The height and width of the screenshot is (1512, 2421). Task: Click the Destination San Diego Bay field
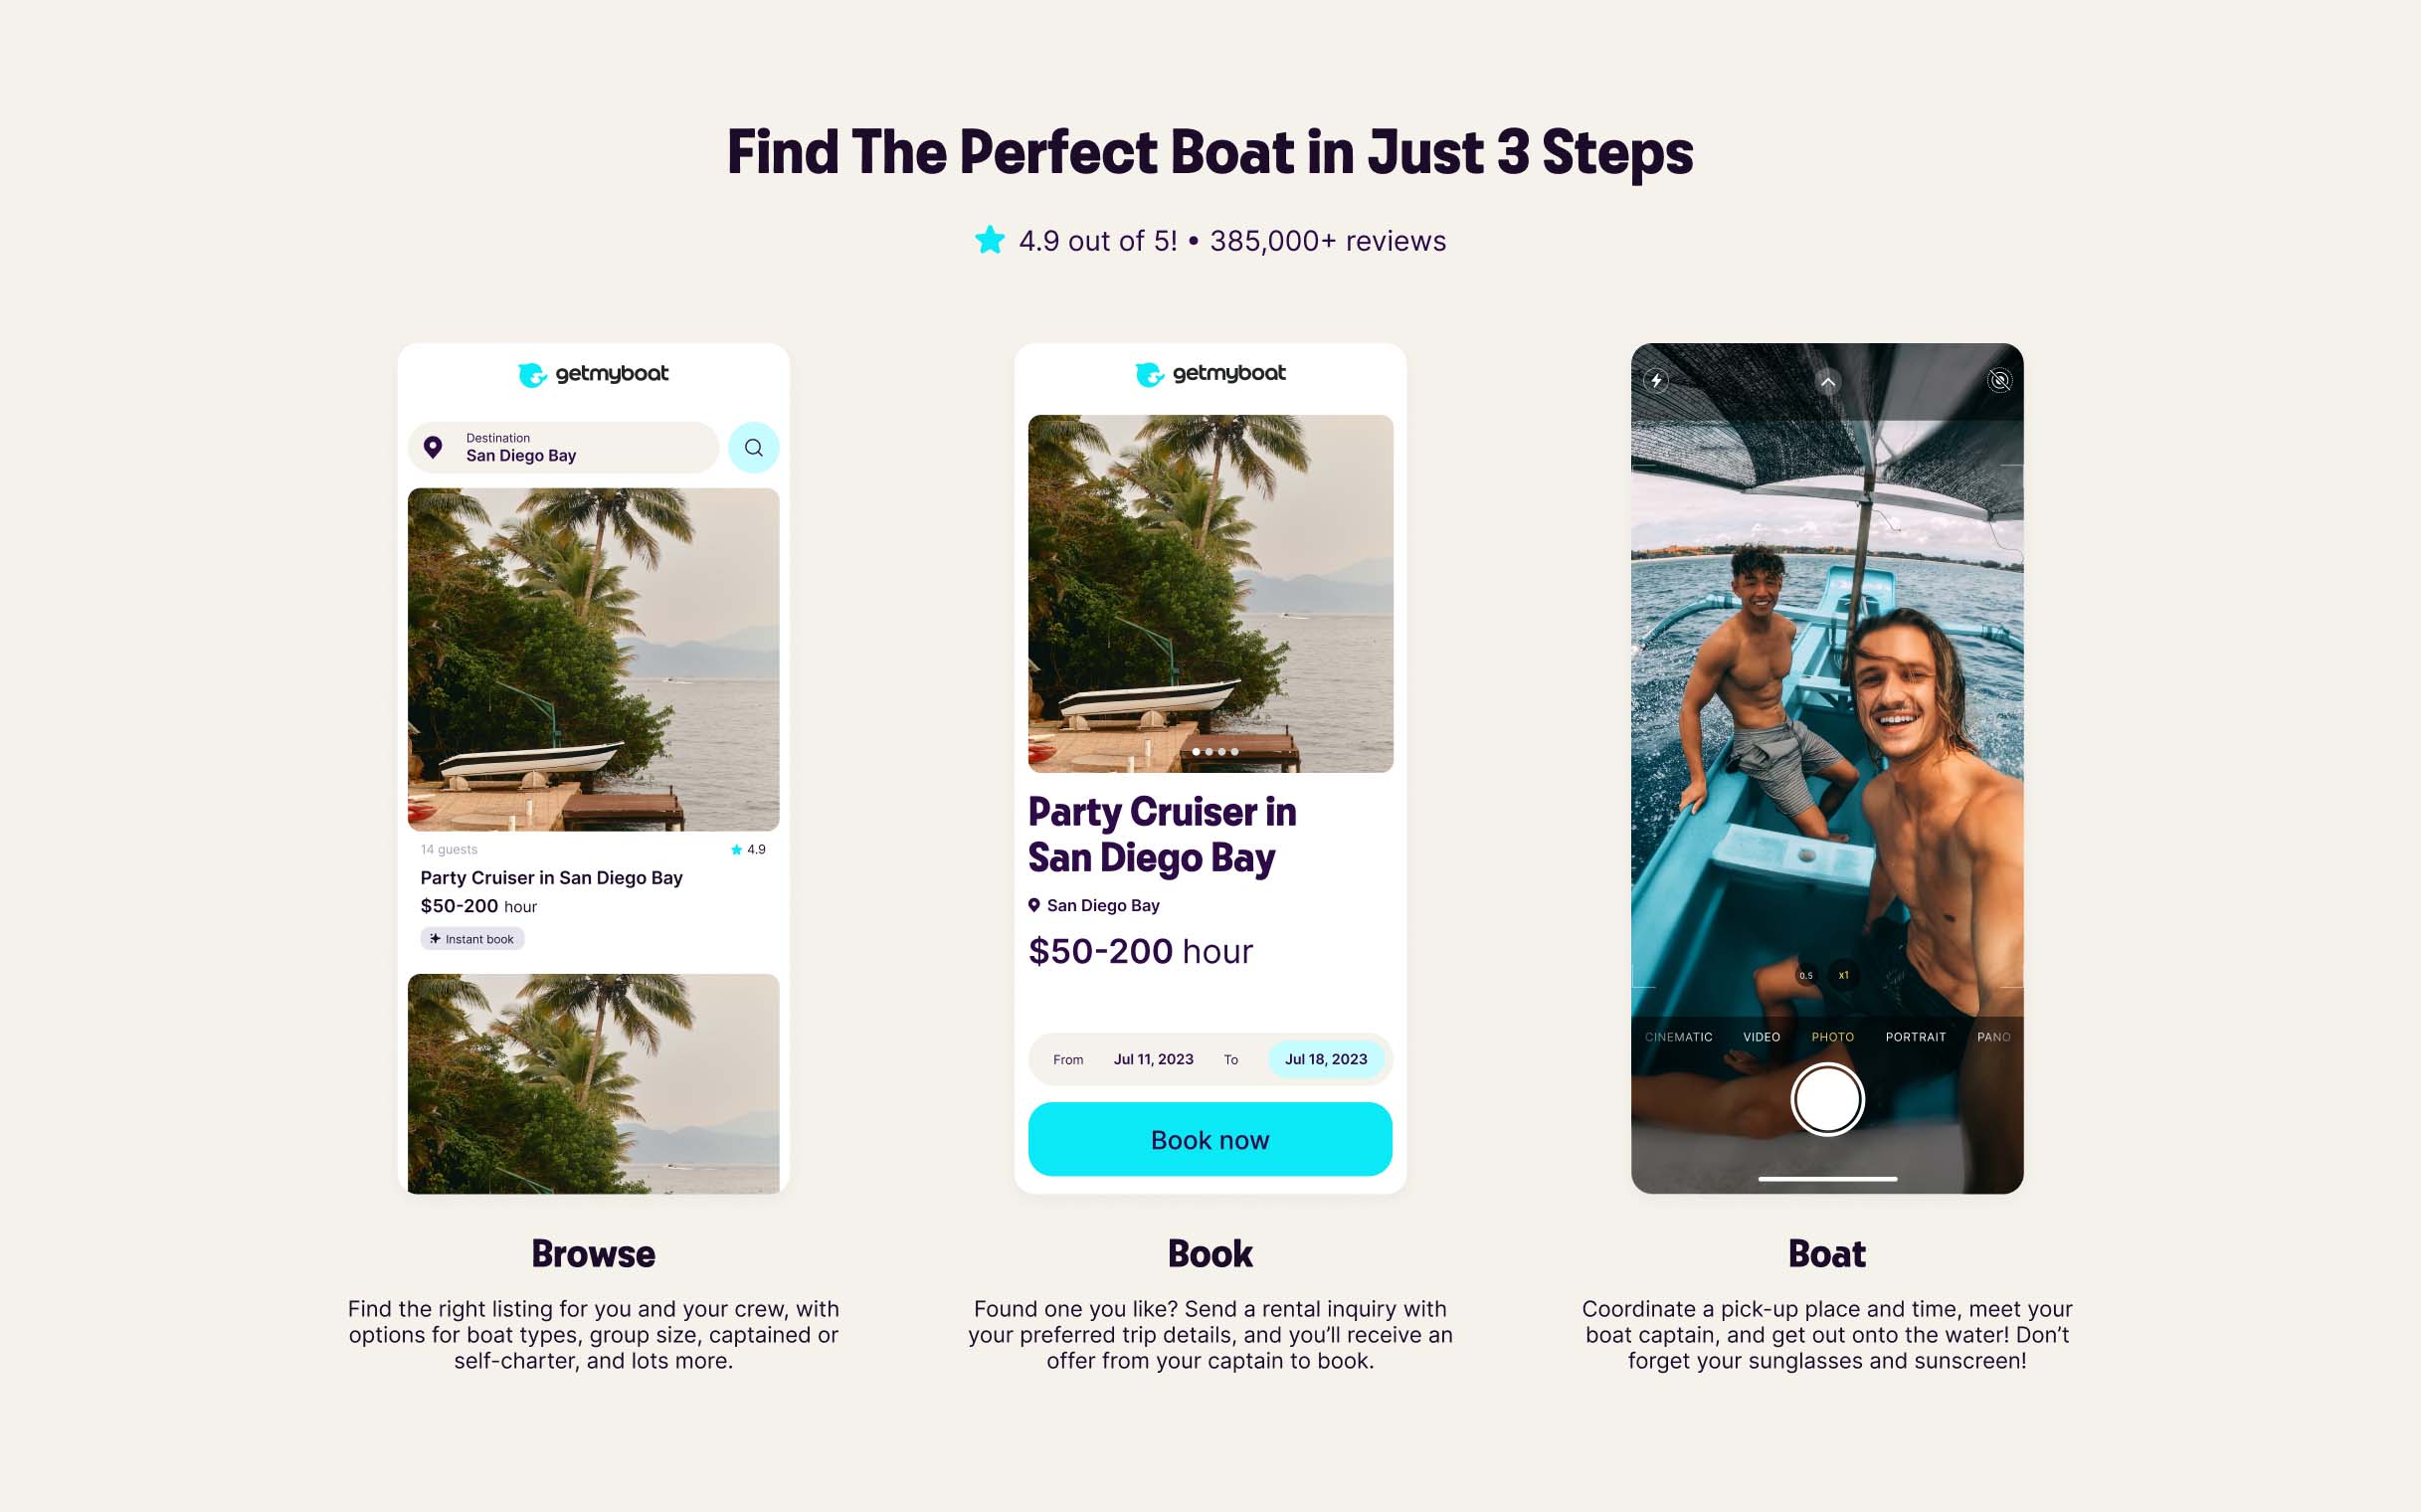coord(564,447)
